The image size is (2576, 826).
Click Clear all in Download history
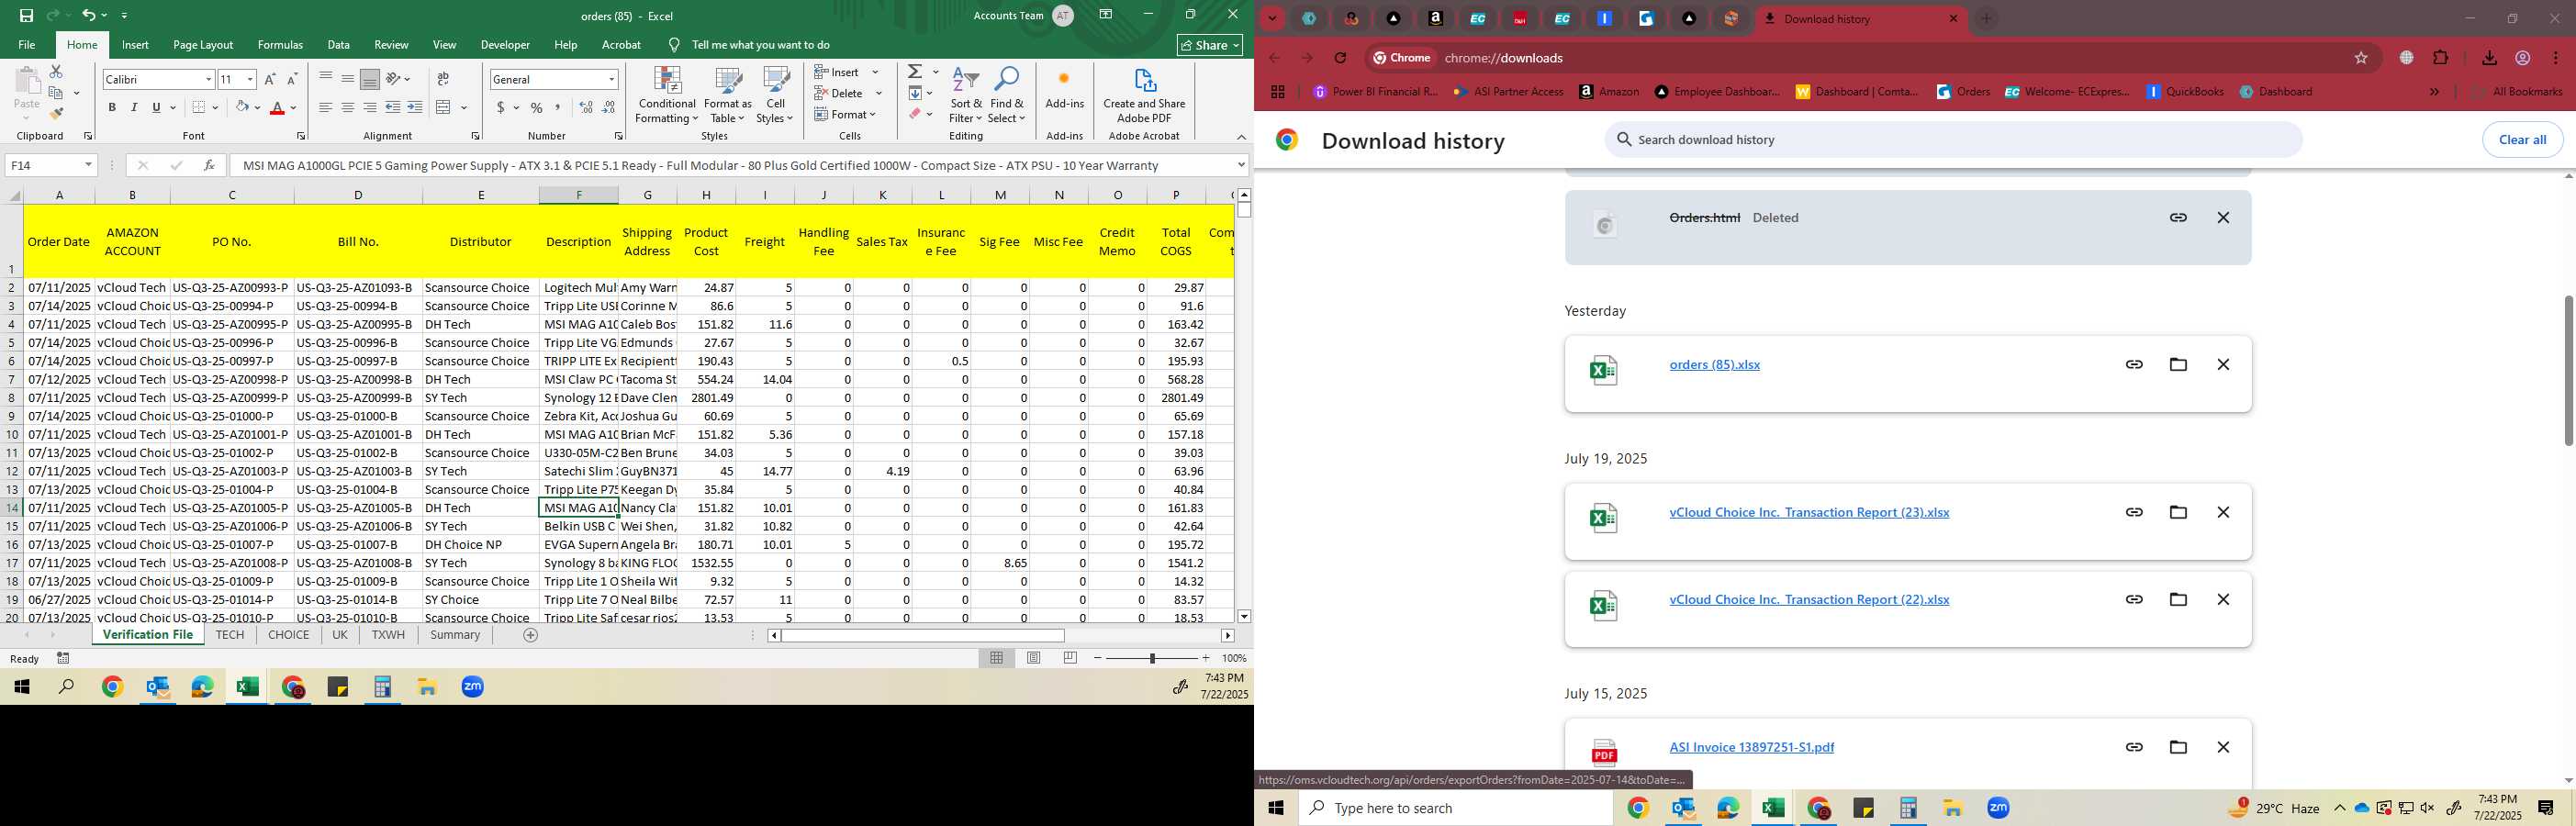2522,140
